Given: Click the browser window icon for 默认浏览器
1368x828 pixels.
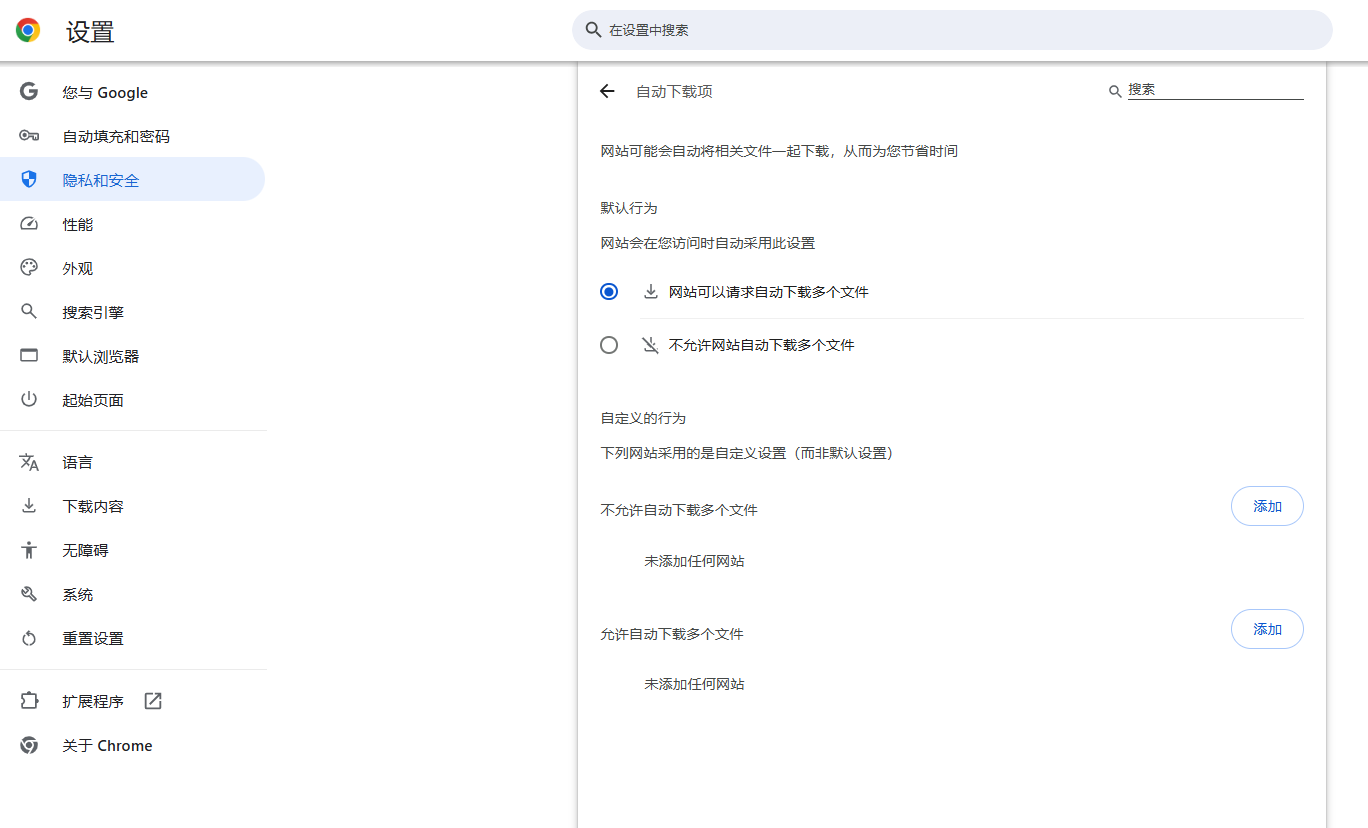Looking at the screenshot, I should [29, 356].
